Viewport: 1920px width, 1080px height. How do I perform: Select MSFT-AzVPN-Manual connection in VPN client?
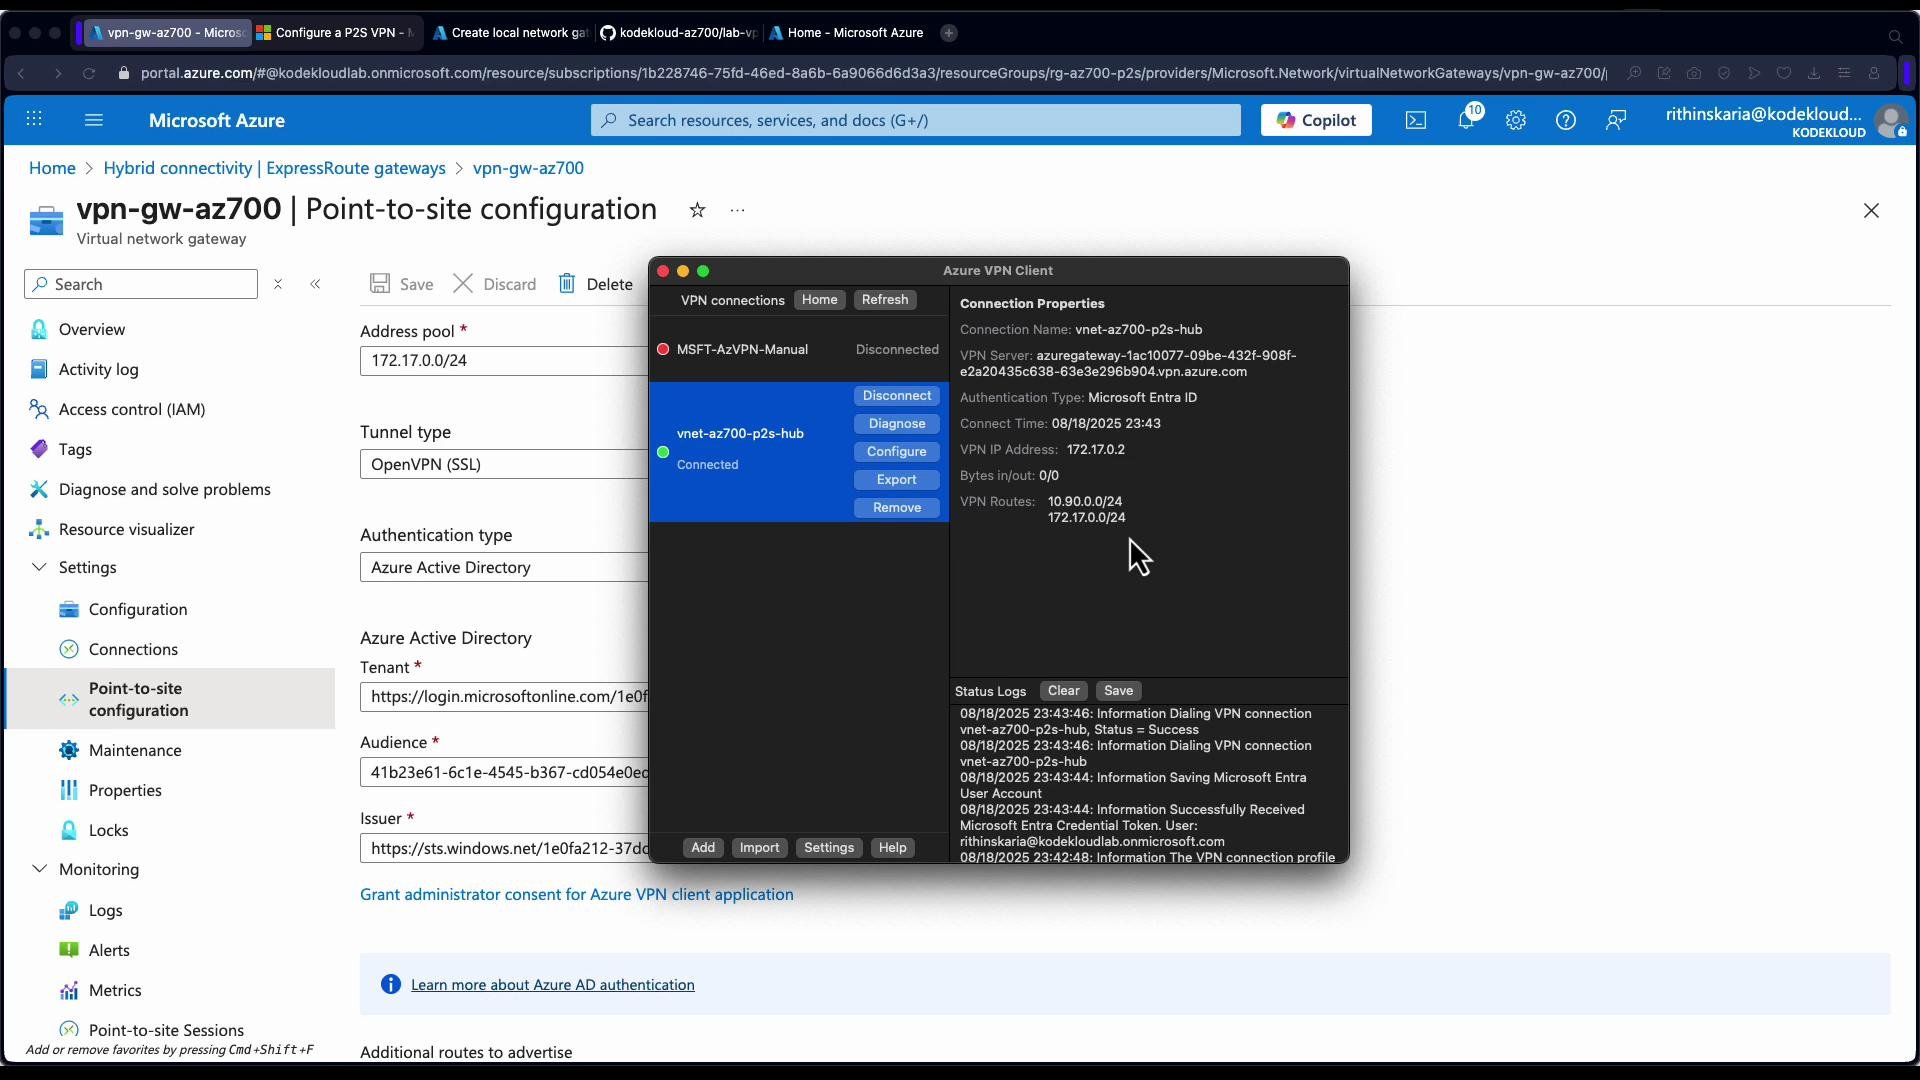(x=798, y=349)
